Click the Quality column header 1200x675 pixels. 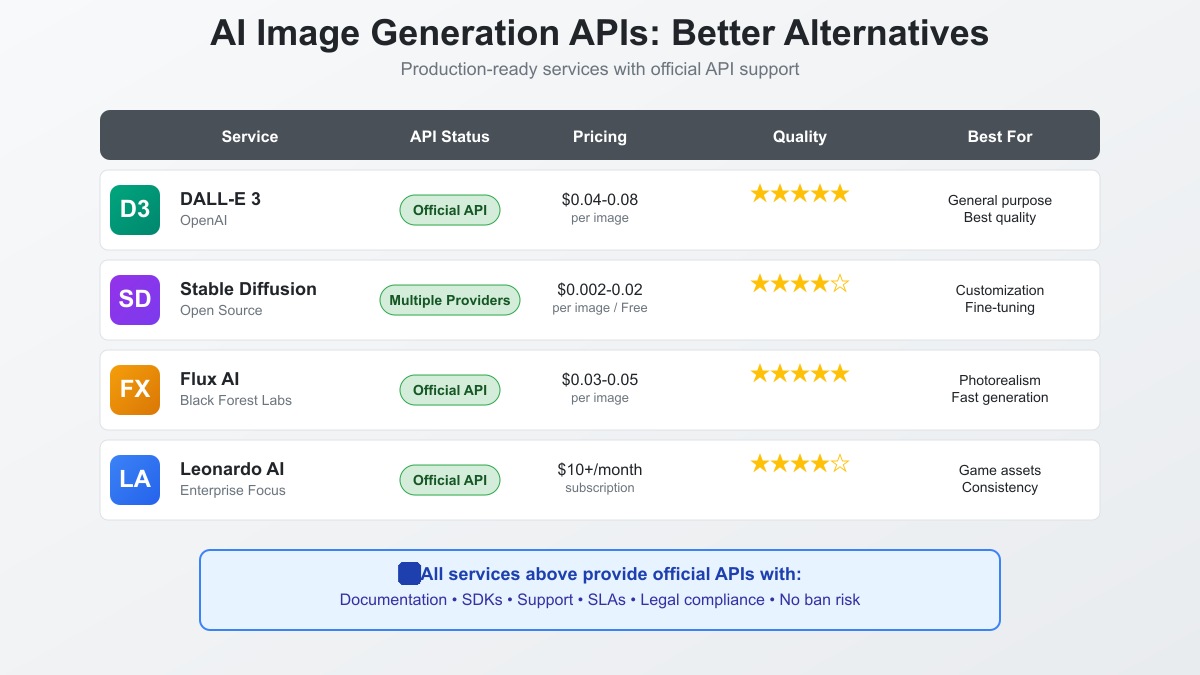tap(800, 136)
